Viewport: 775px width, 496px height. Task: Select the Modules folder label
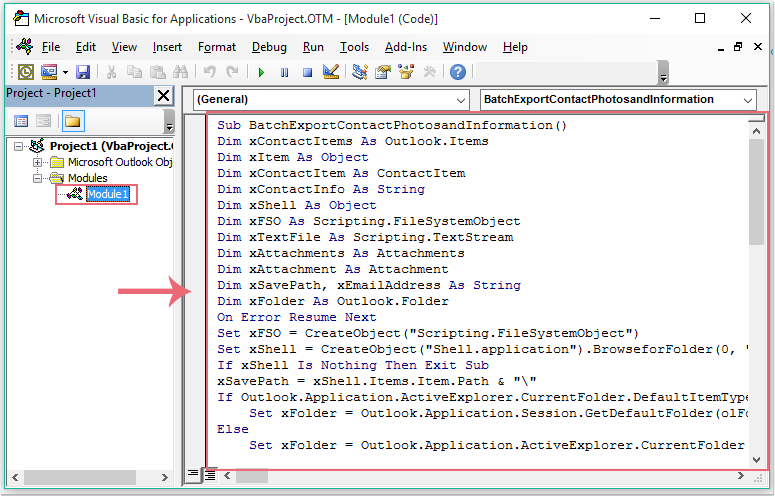pyautogui.click(x=87, y=178)
